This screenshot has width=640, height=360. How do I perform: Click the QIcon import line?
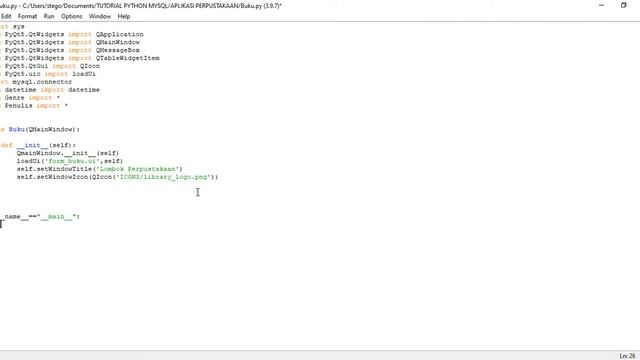point(50,66)
